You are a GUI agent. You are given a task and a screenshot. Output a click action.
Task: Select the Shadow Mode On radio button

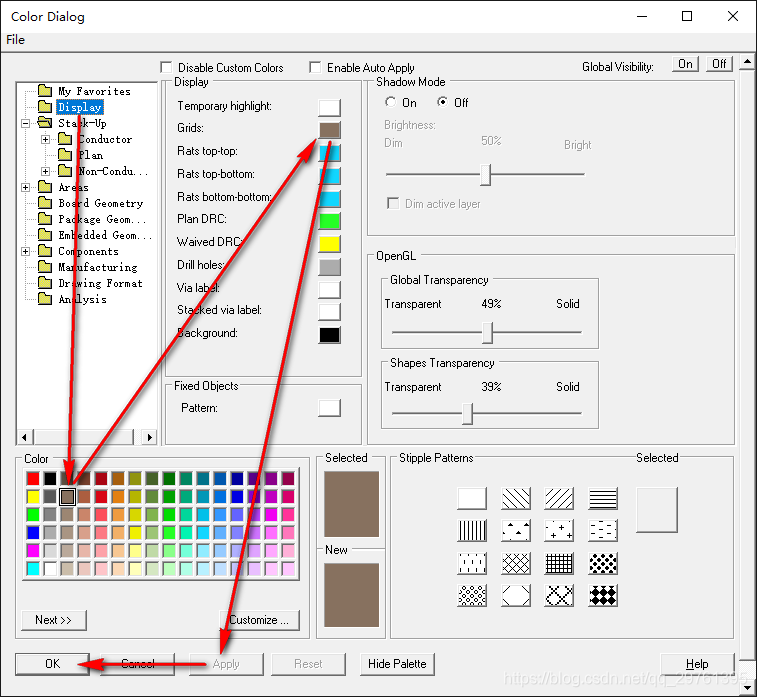tap(391, 102)
